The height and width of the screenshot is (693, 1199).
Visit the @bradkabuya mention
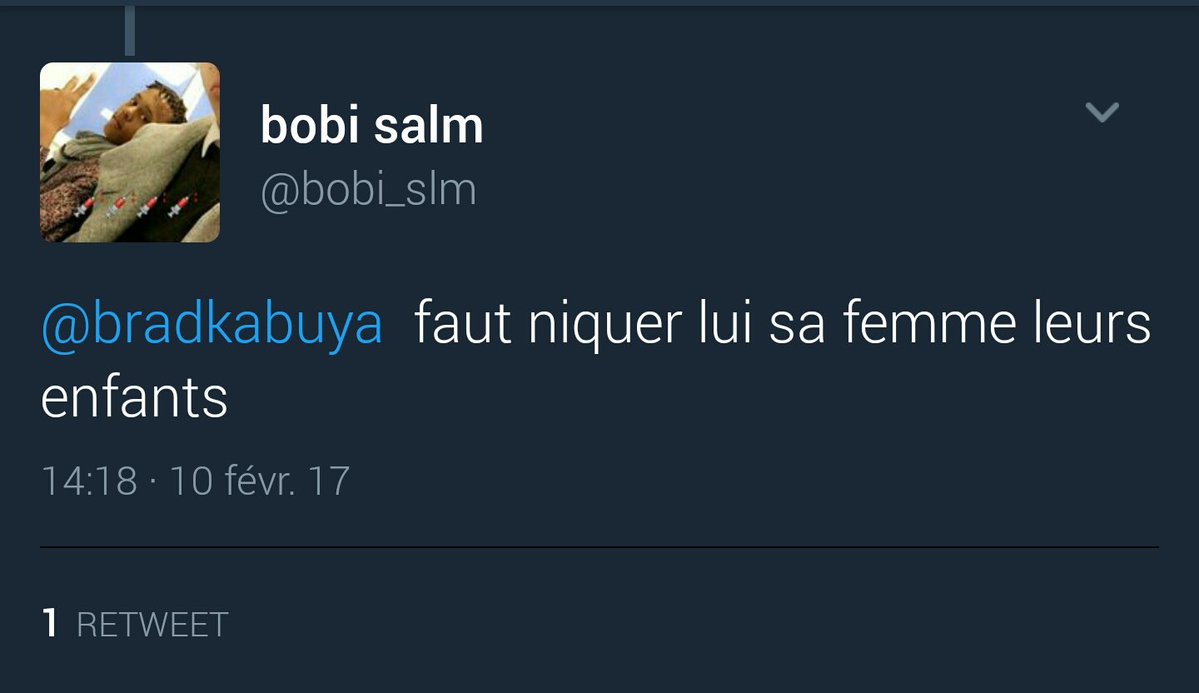click(212, 325)
